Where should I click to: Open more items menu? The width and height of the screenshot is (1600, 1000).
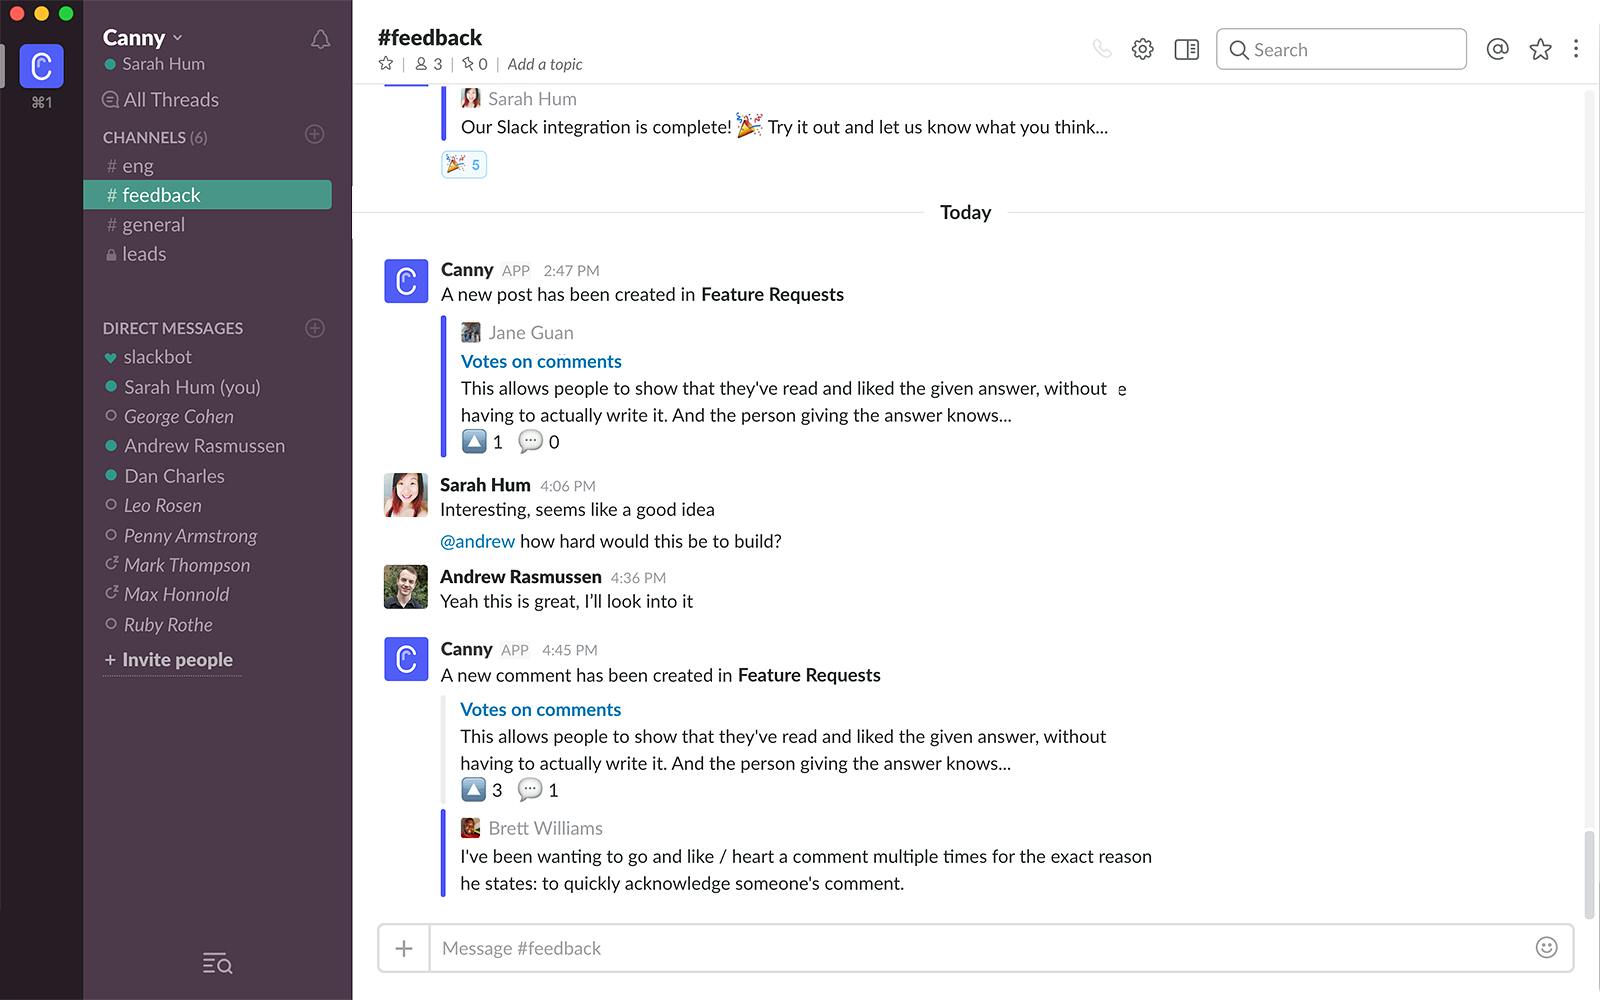click(1576, 49)
